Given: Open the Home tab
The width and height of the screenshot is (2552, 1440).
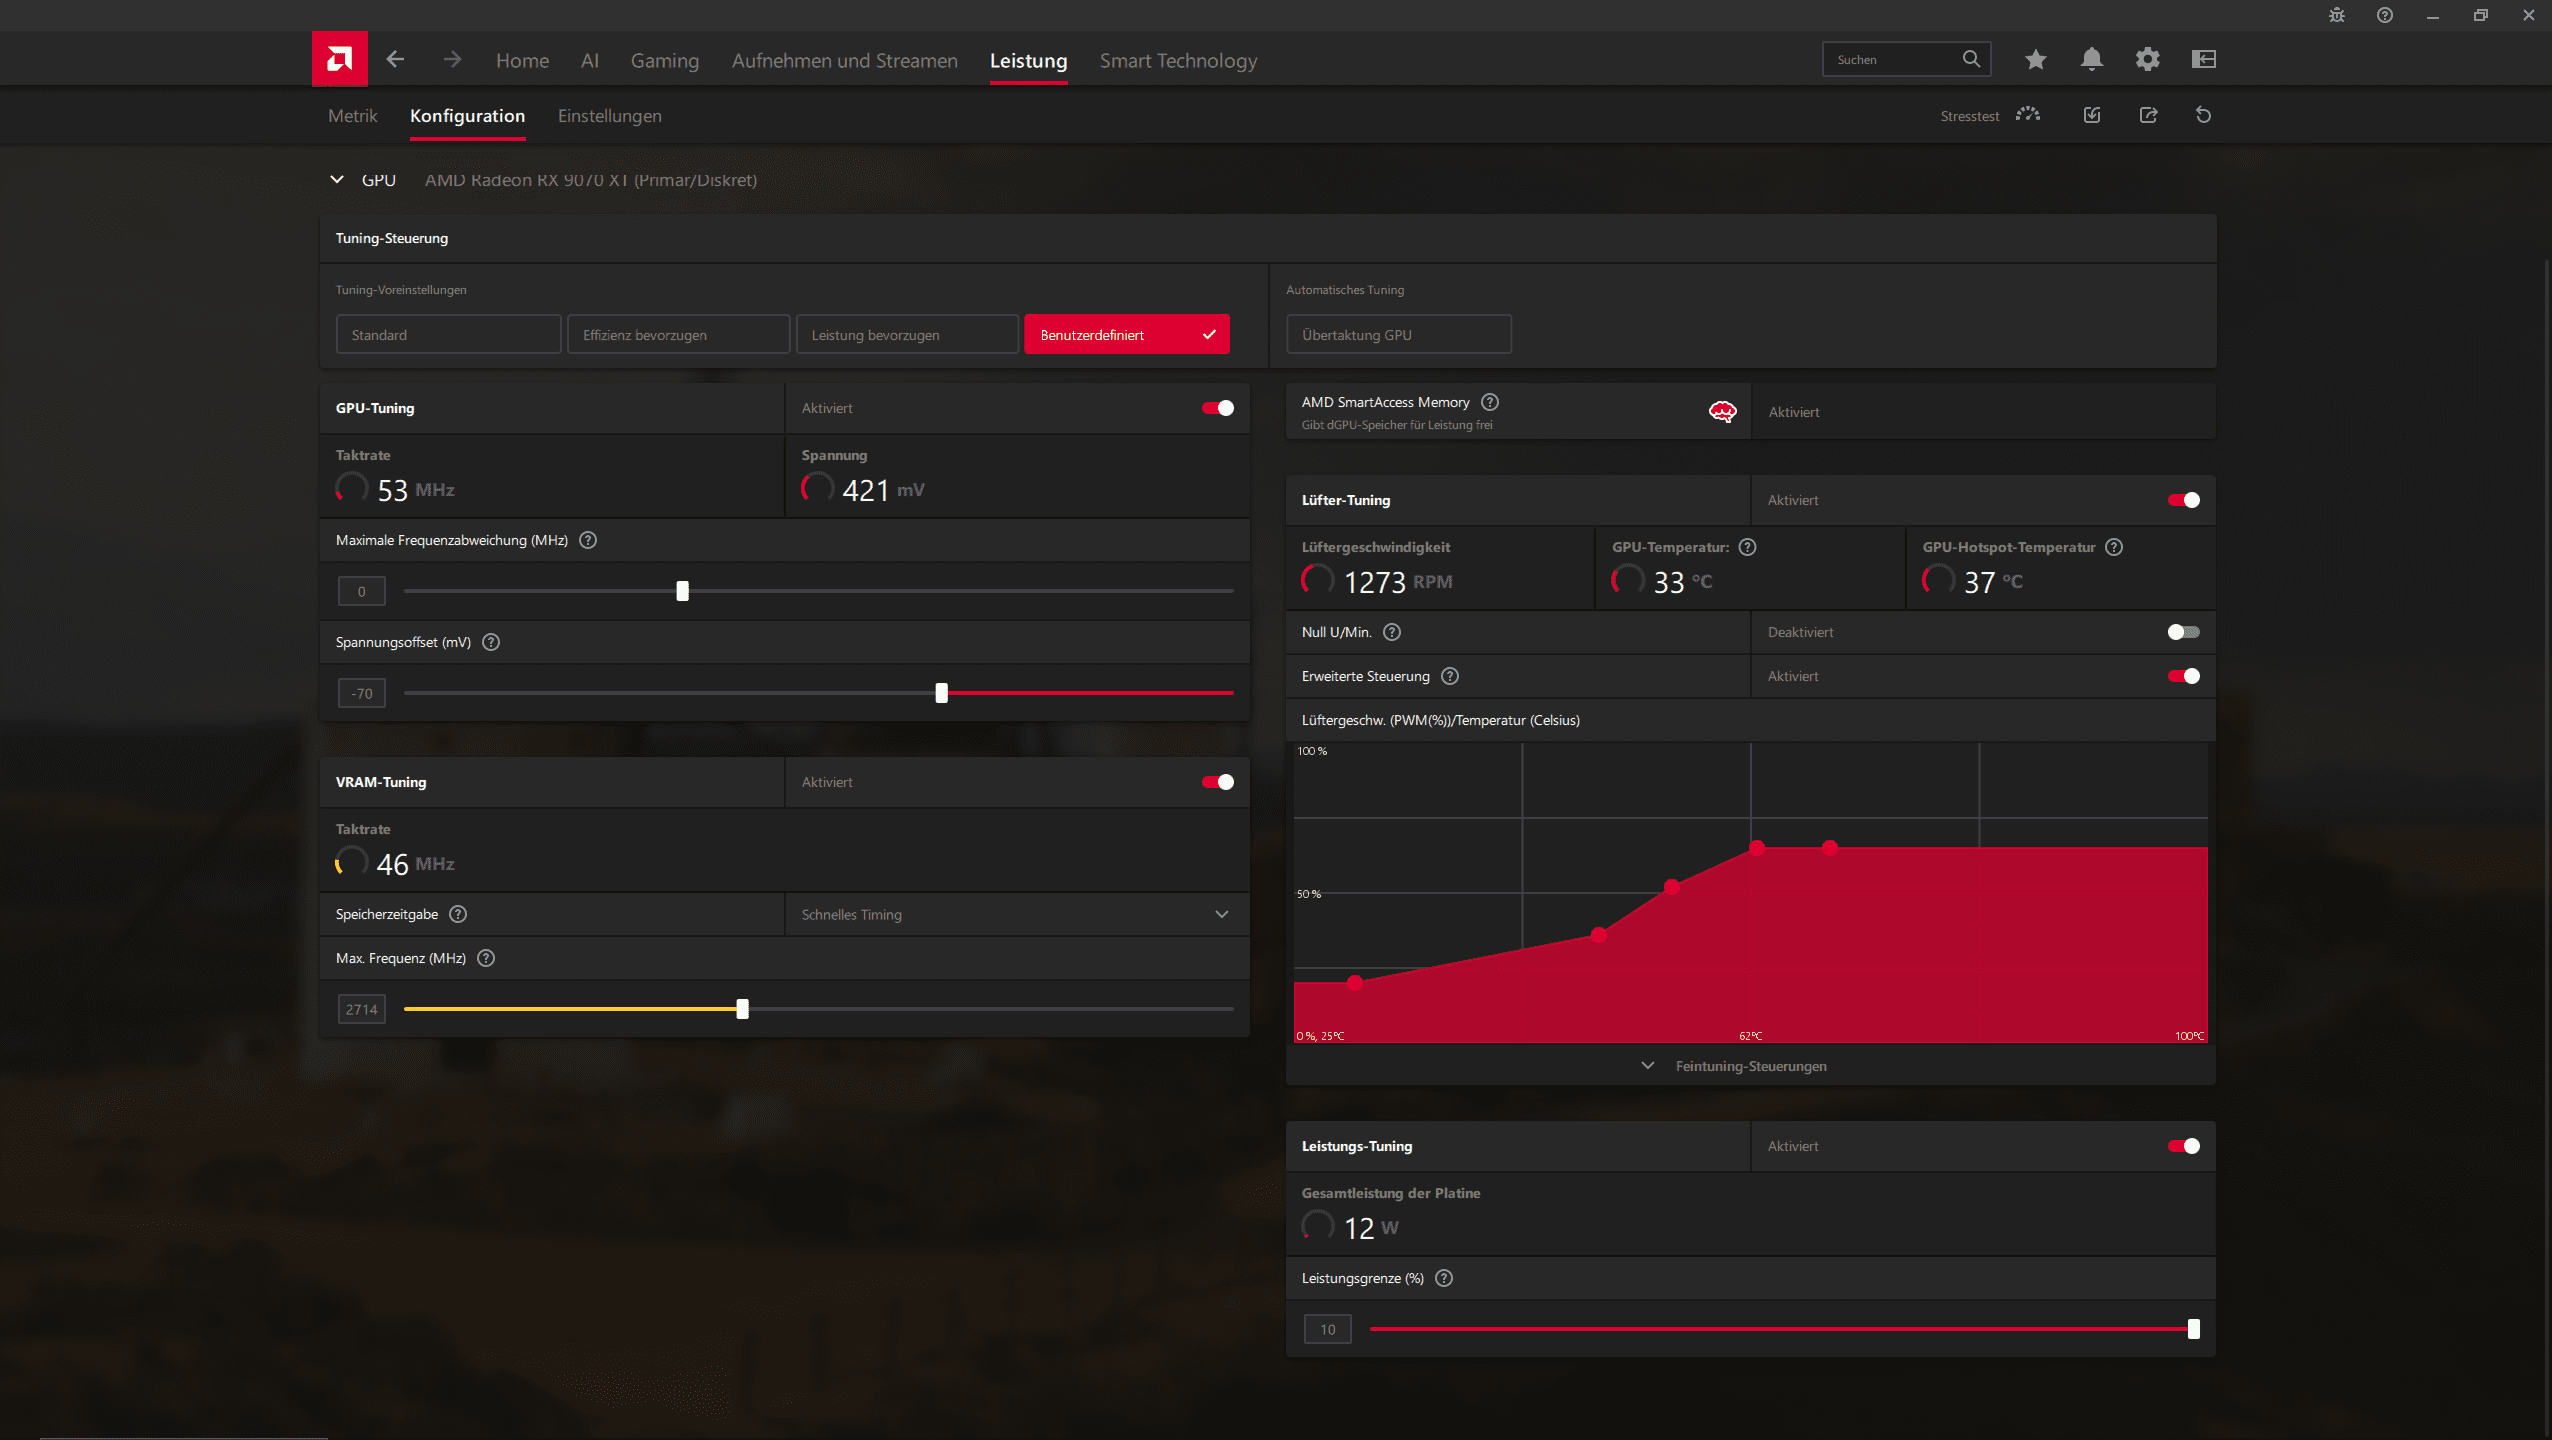Looking at the screenshot, I should [522, 61].
